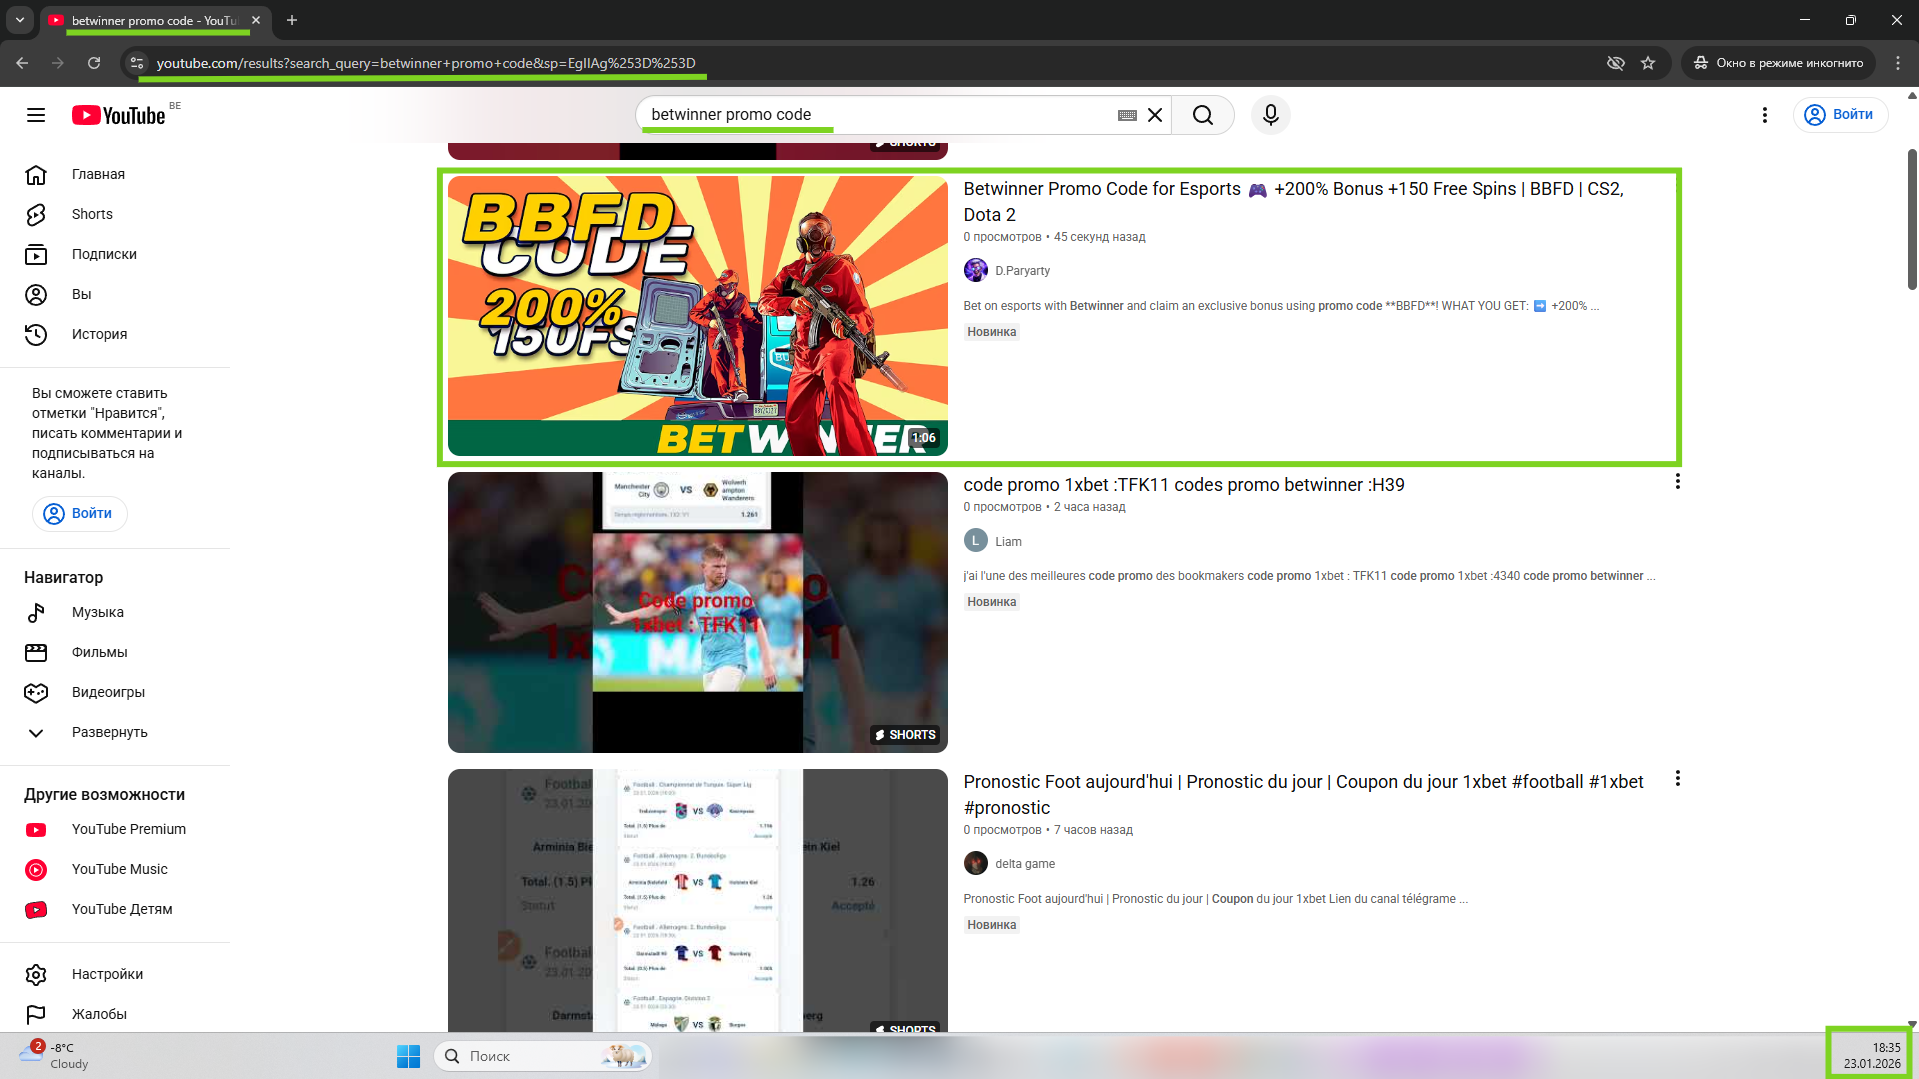Select Настройки label in sidebar
This screenshot has height=1079, width=1919.
[x=107, y=975]
